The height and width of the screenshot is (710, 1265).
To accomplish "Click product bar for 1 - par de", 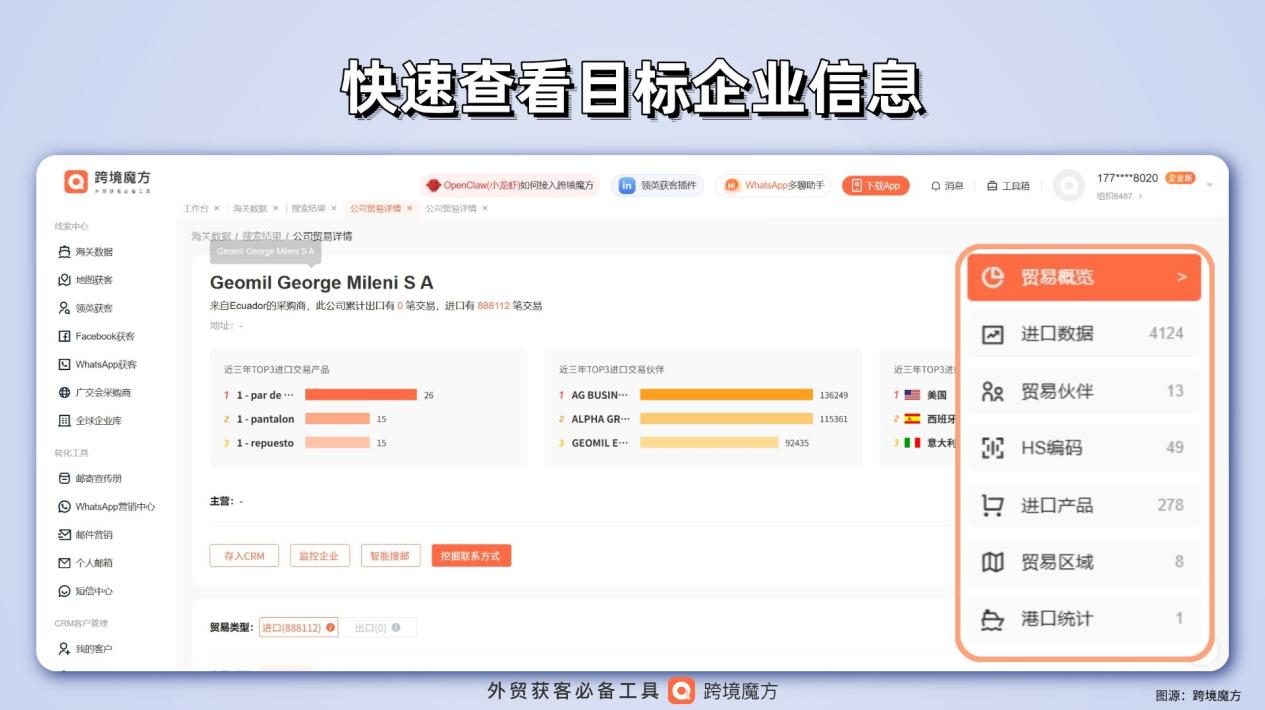I will [x=360, y=395].
